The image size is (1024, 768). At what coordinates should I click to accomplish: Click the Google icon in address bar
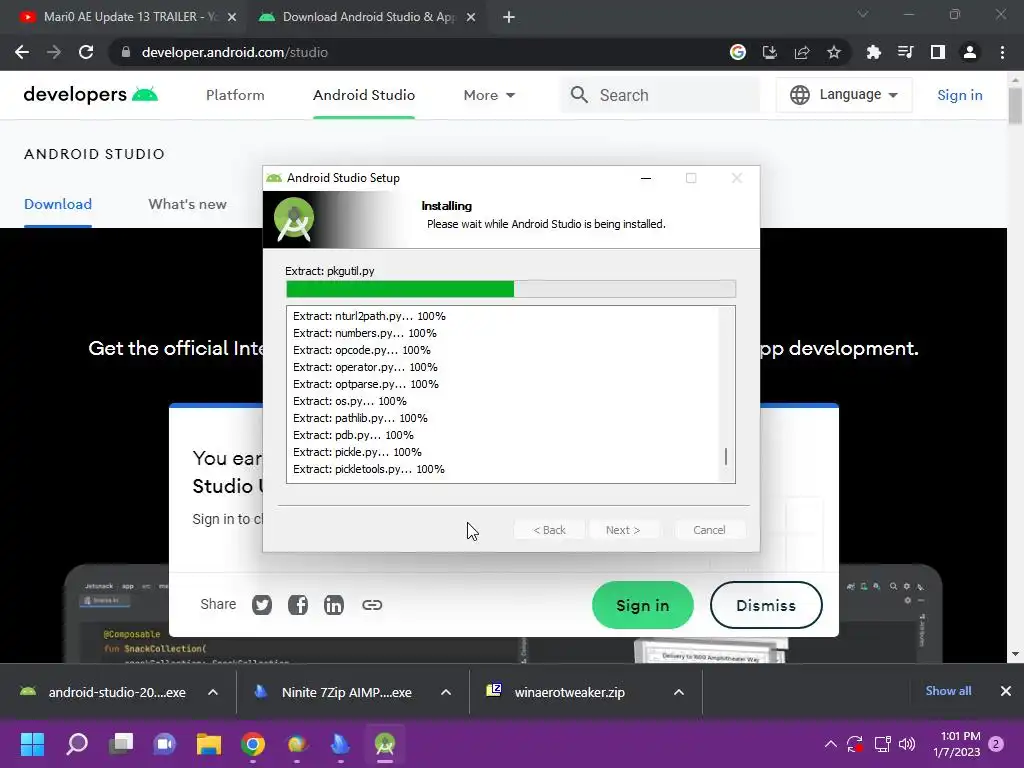[738, 52]
